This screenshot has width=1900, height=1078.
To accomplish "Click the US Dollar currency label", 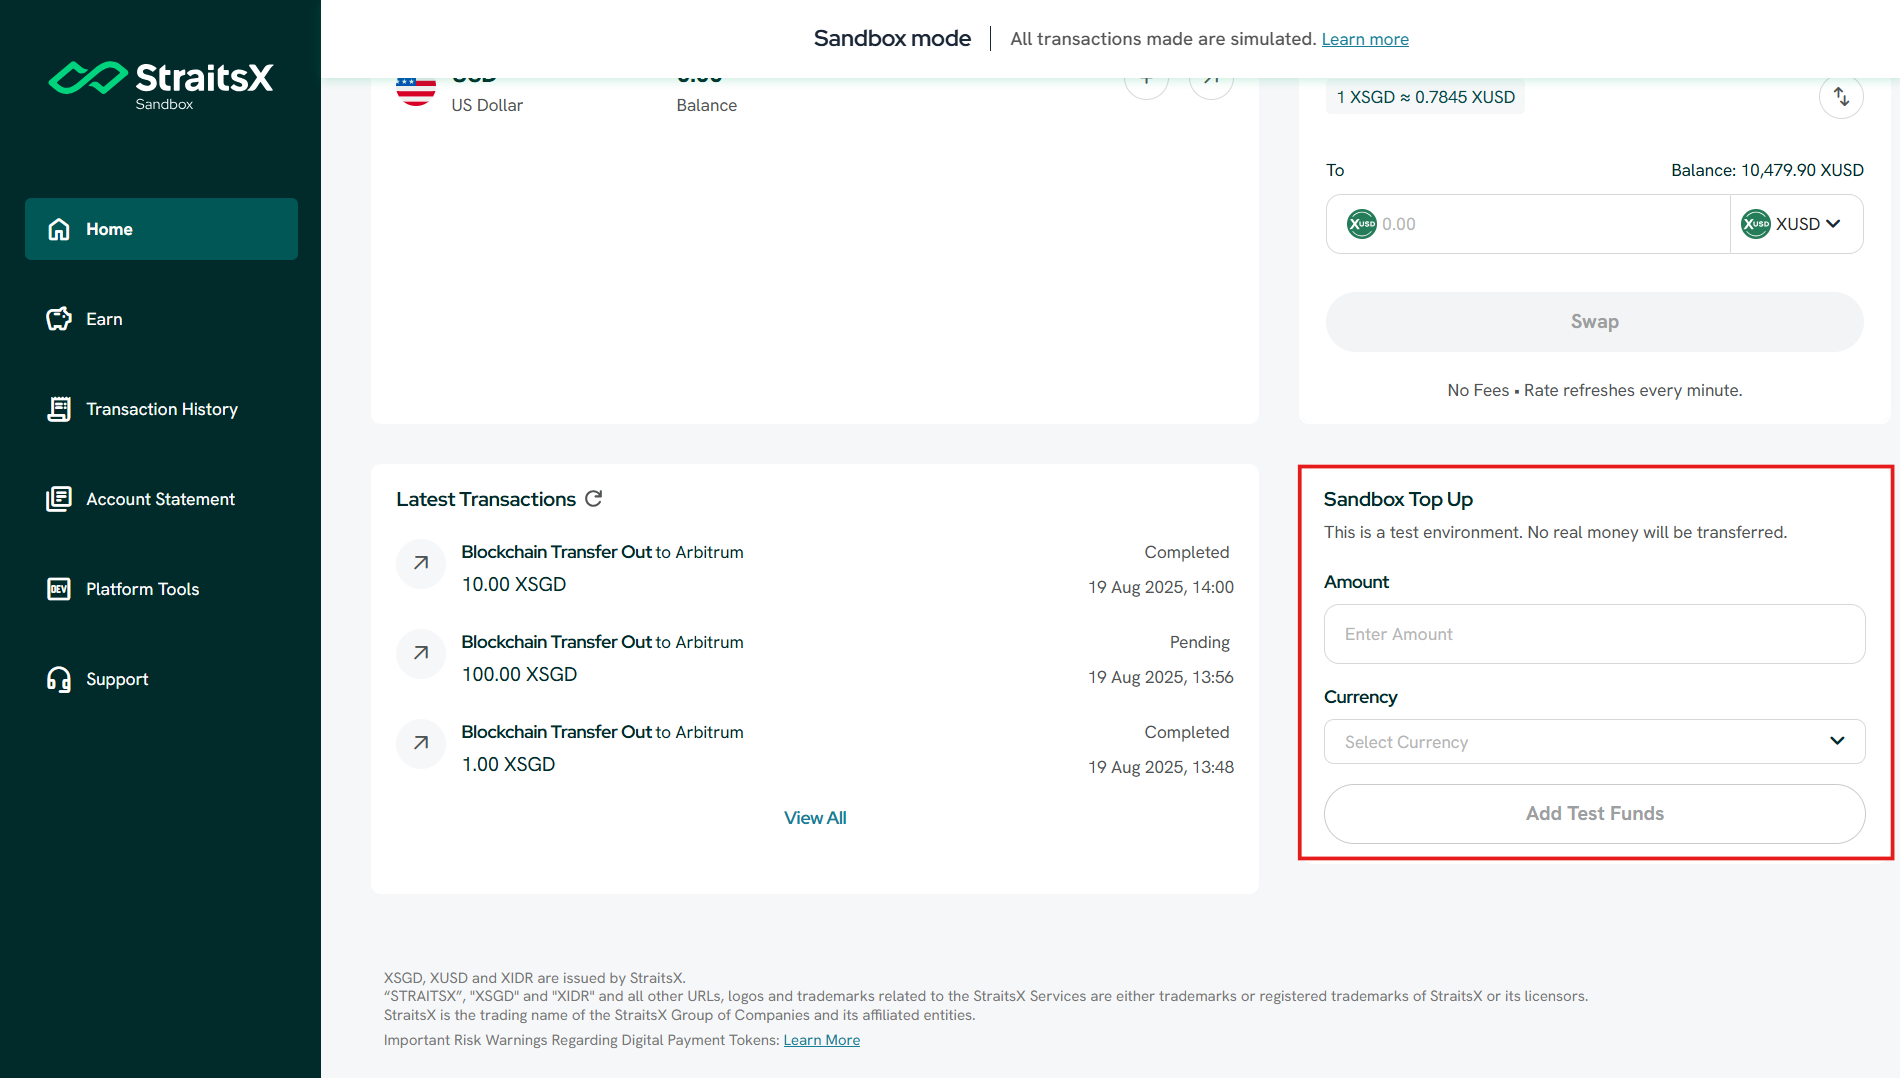I will 487,105.
